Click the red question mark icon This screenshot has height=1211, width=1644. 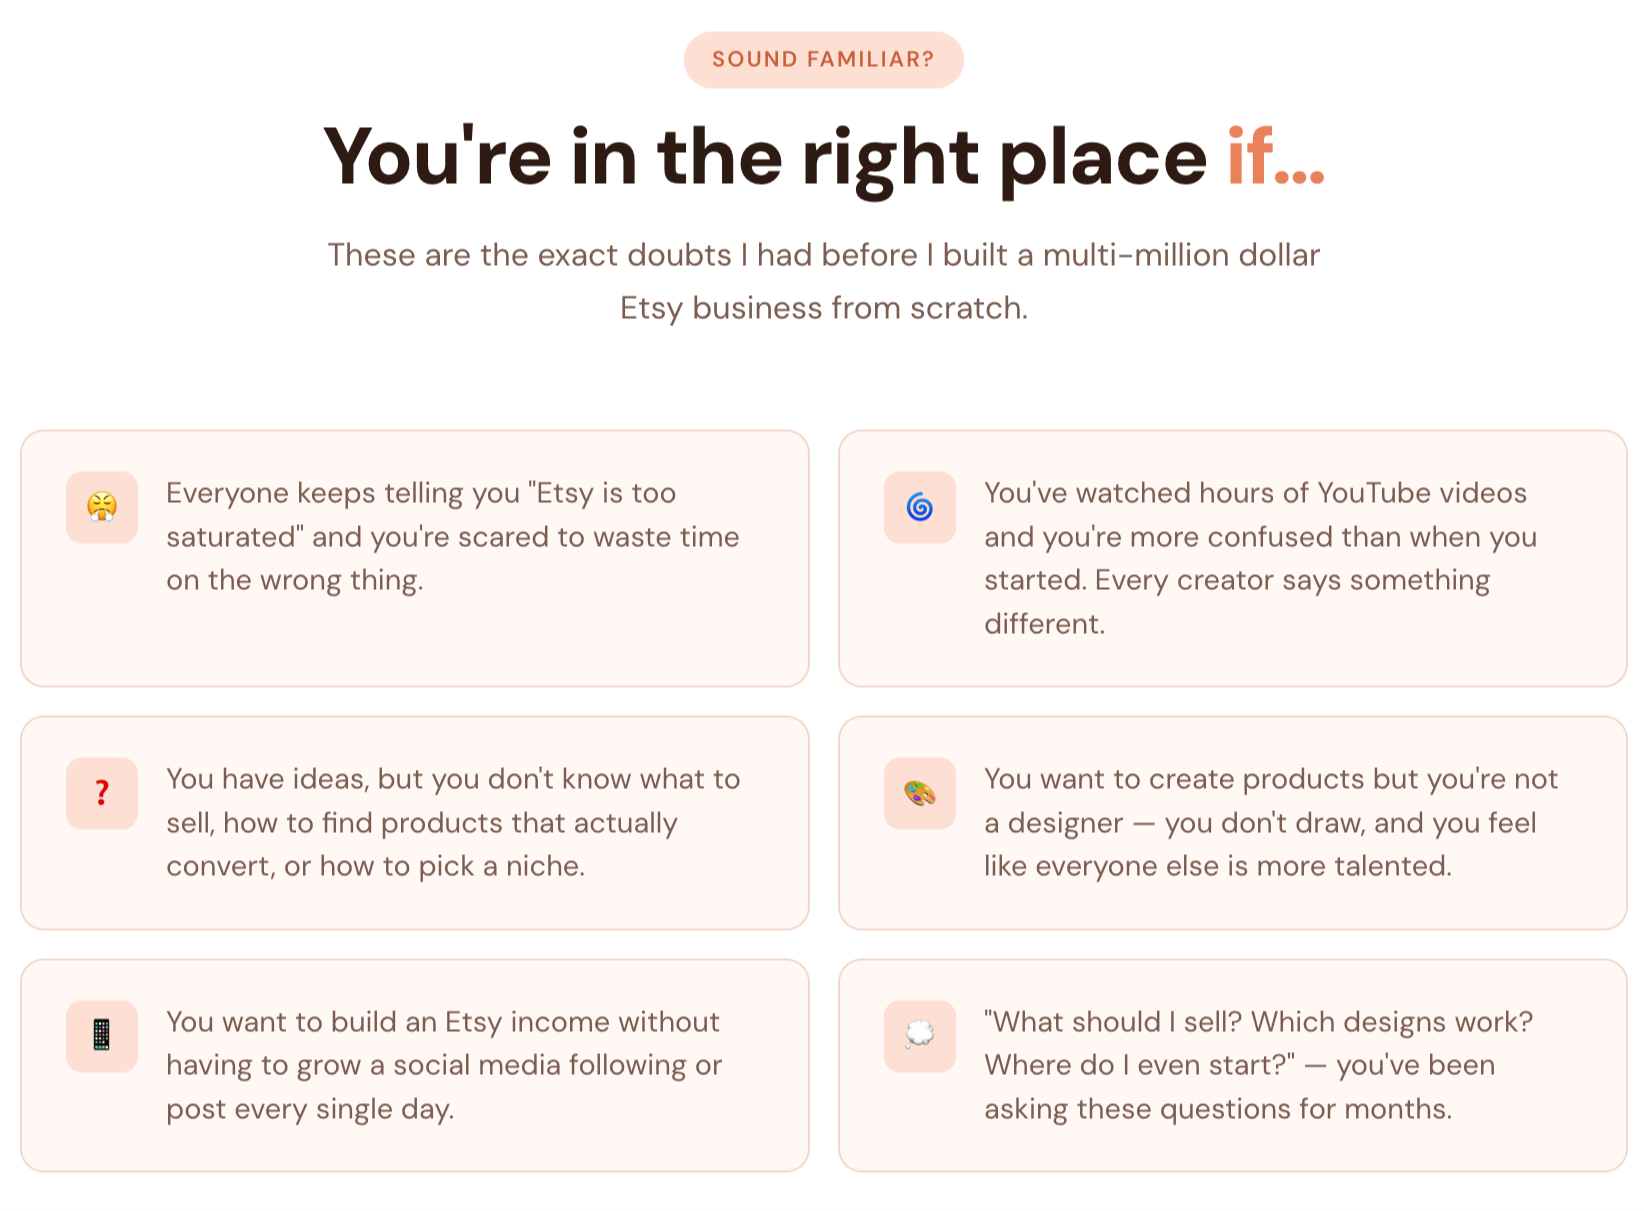pos(102,793)
